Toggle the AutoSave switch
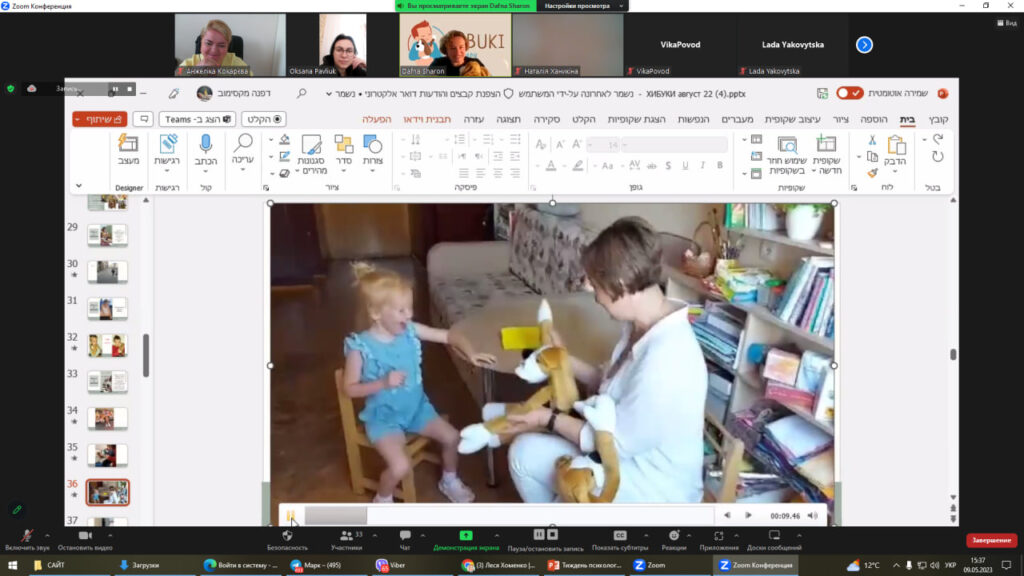The image size is (1024, 576). click(850, 93)
